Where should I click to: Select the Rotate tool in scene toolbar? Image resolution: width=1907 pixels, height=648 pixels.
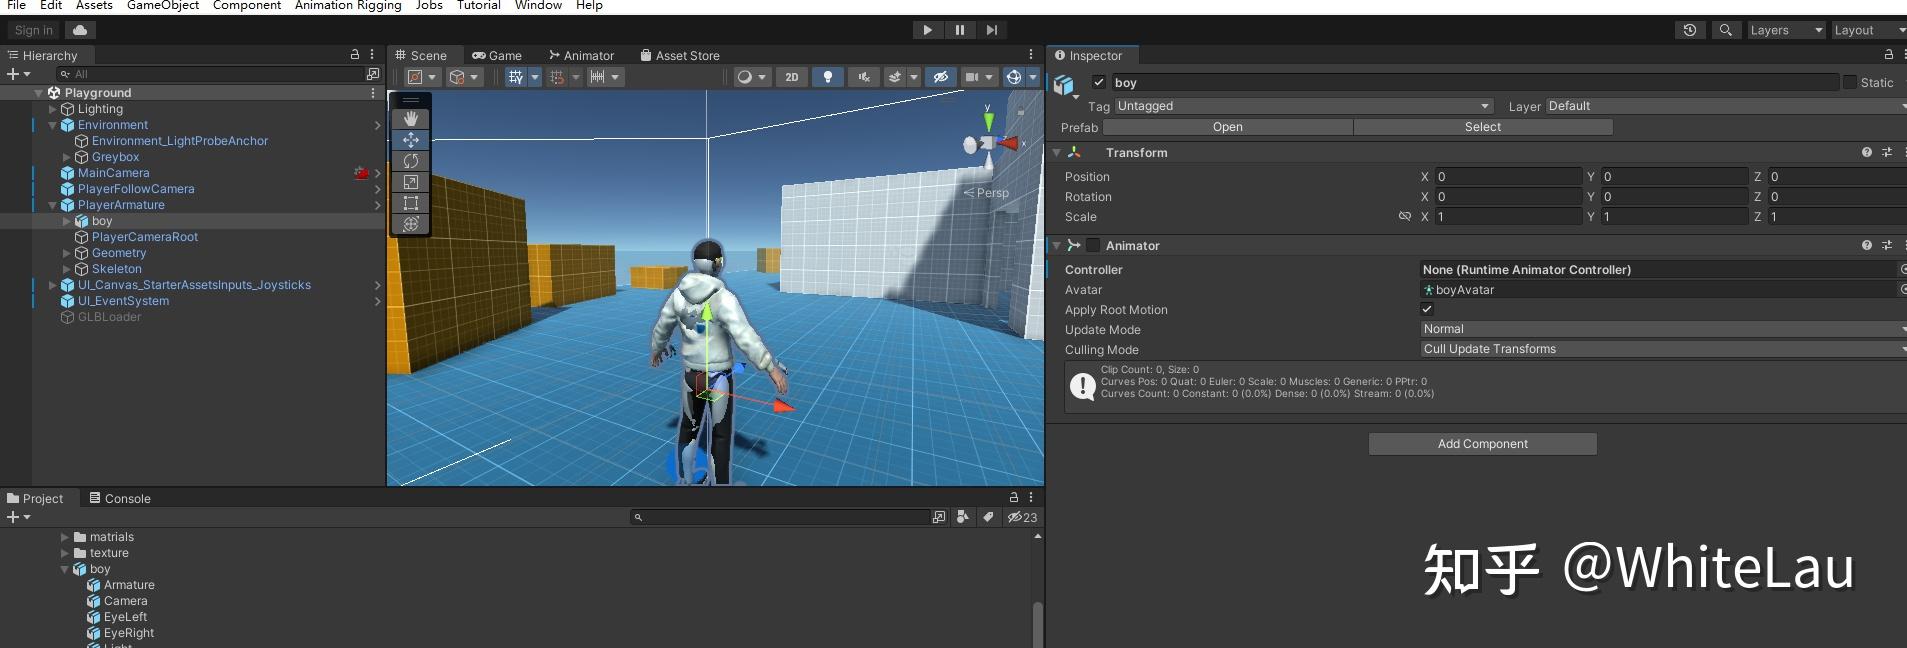410,161
